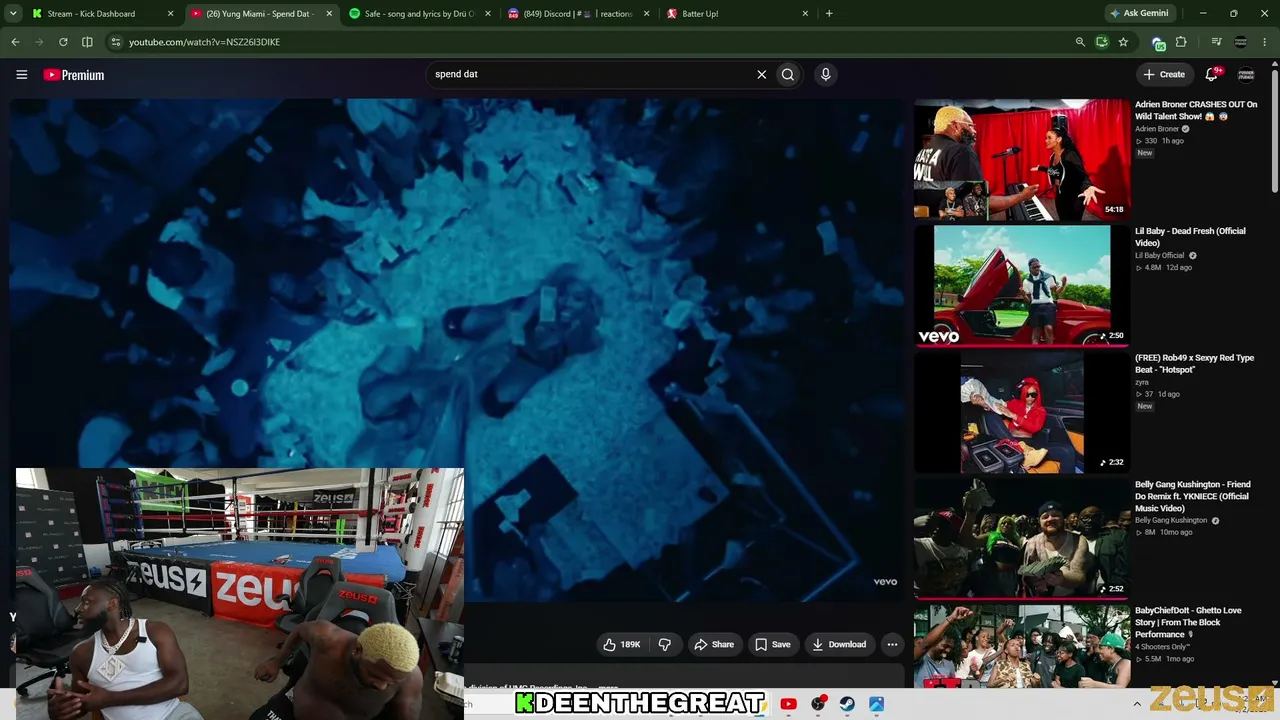This screenshot has width=1280, height=720.
Task: Open the YouTube guide hamburger menu
Action: [x=21, y=74]
